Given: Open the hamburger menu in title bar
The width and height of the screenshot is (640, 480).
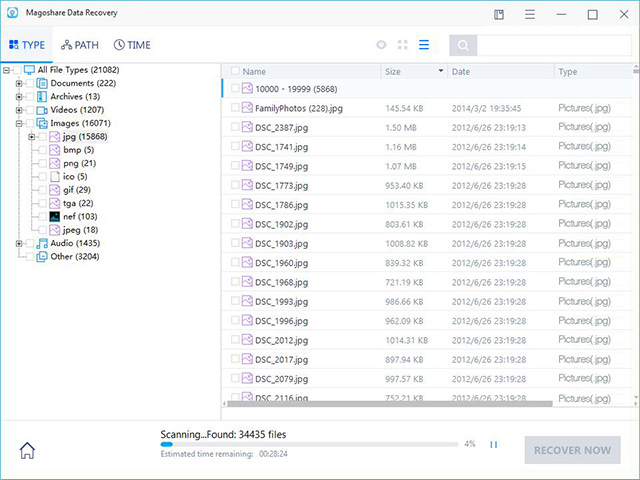Looking at the screenshot, I should (x=530, y=15).
